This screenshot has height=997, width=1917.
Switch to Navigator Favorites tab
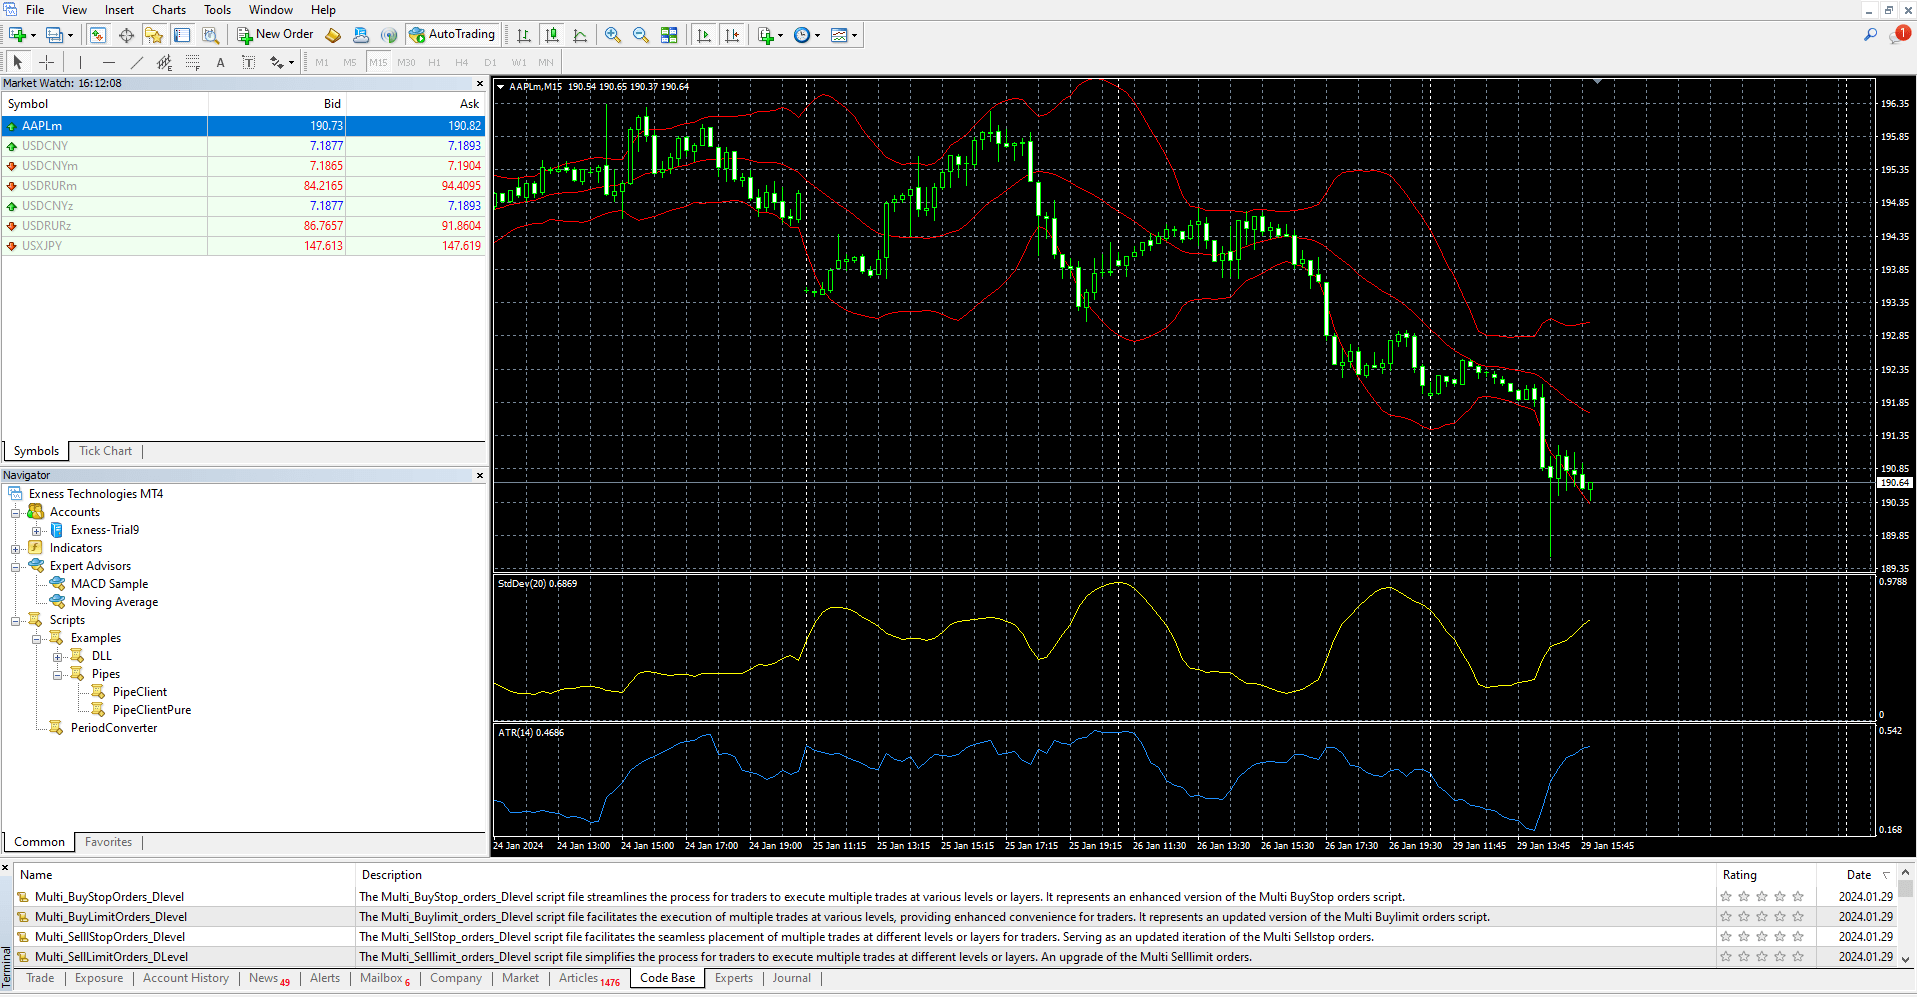[x=108, y=842]
